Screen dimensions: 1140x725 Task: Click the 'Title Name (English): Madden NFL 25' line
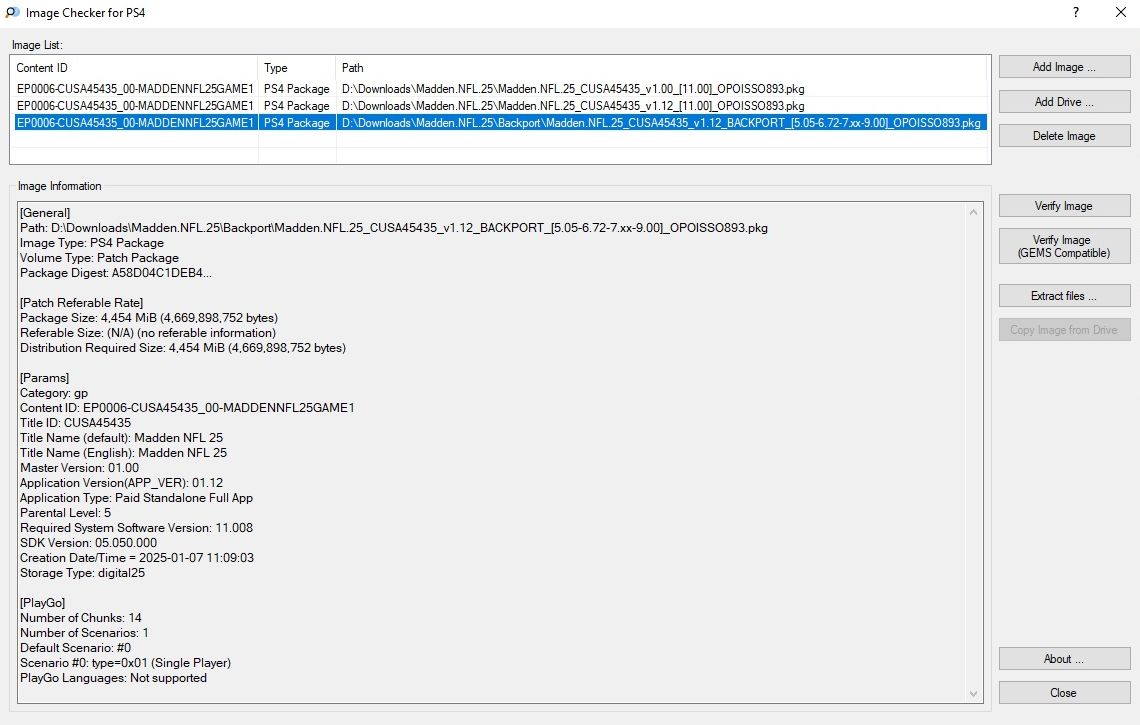tap(124, 453)
